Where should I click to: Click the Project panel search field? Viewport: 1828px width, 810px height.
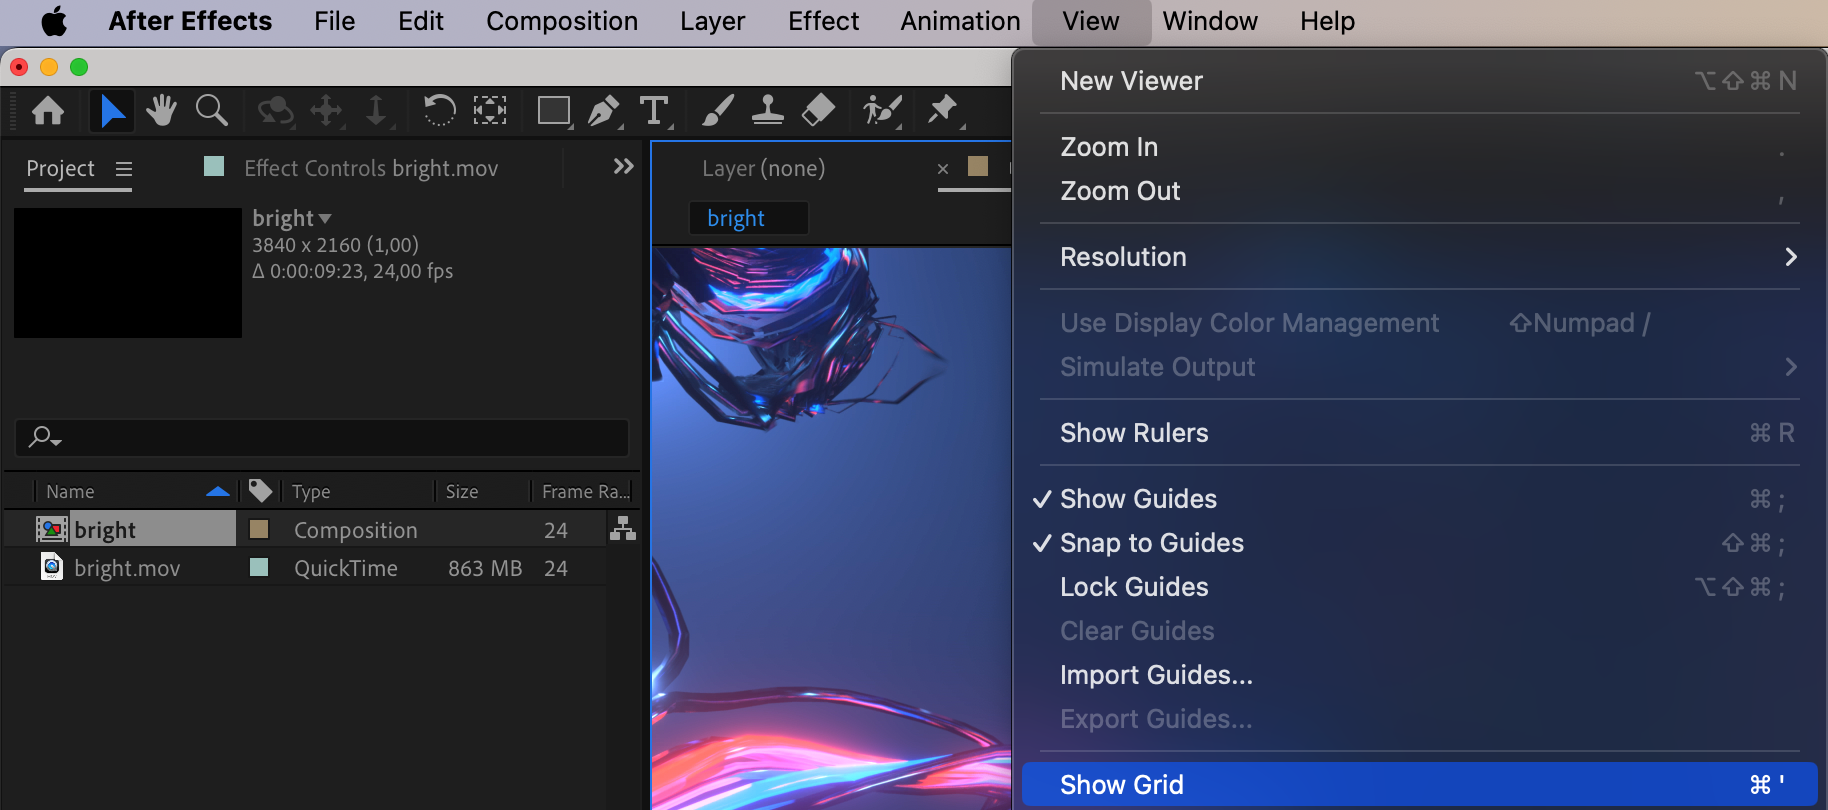click(322, 438)
